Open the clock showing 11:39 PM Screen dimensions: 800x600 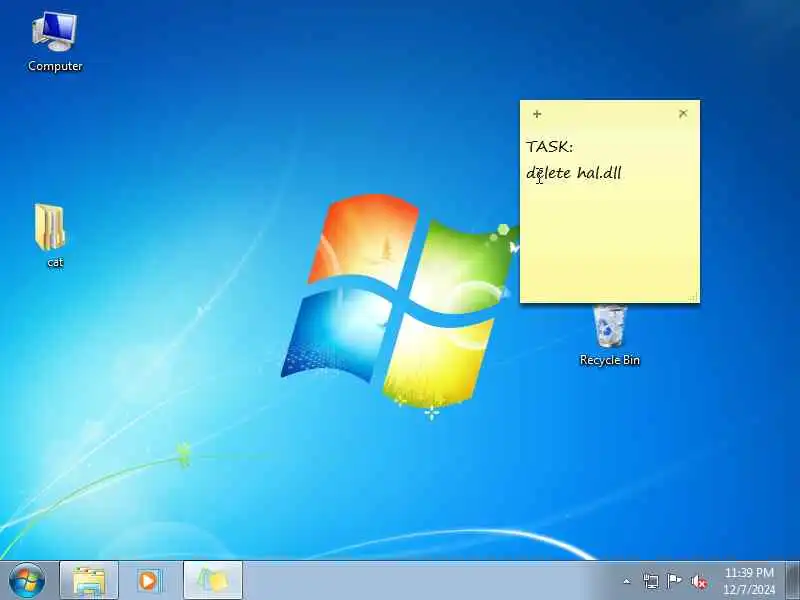(x=749, y=581)
